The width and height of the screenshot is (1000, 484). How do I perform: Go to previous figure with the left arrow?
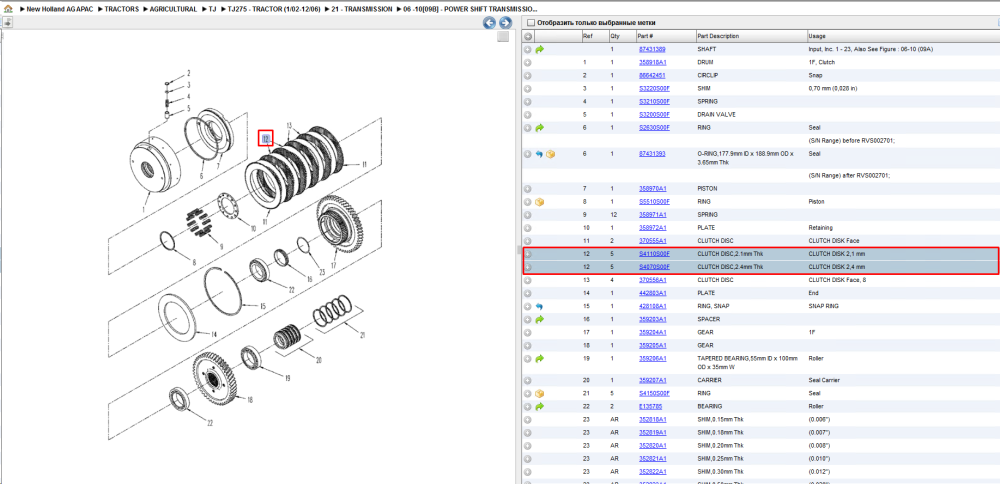(x=489, y=23)
